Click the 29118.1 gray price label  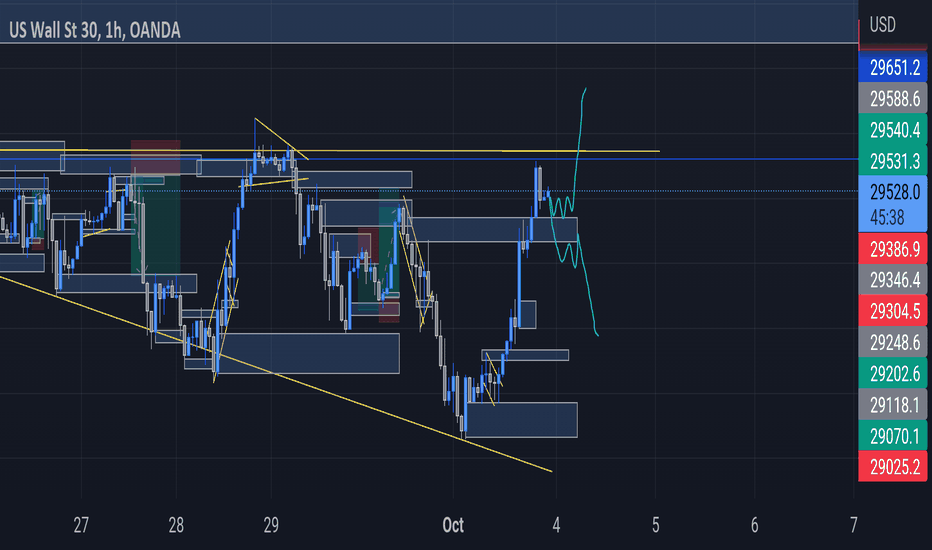[x=893, y=405]
